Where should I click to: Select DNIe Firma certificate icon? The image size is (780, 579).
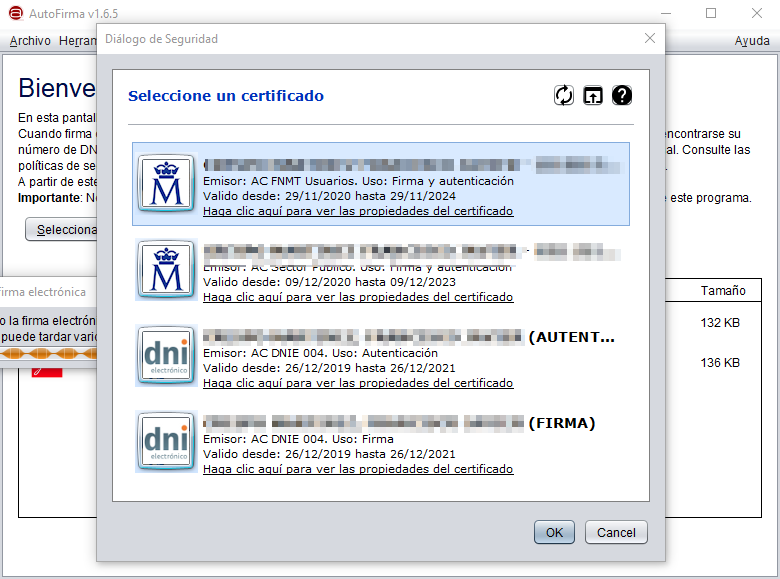(166, 441)
